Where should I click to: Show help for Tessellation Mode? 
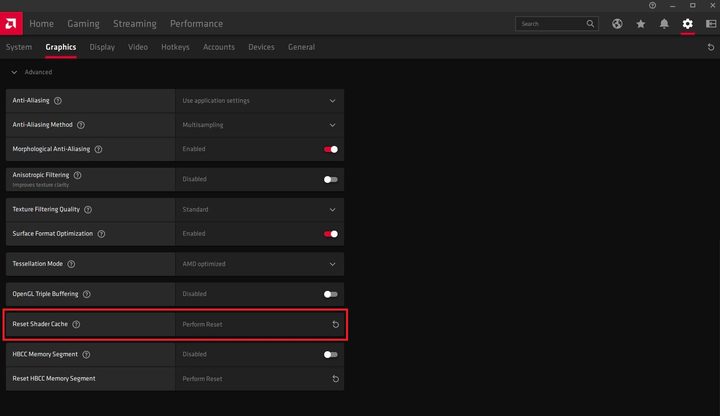tap(71, 264)
